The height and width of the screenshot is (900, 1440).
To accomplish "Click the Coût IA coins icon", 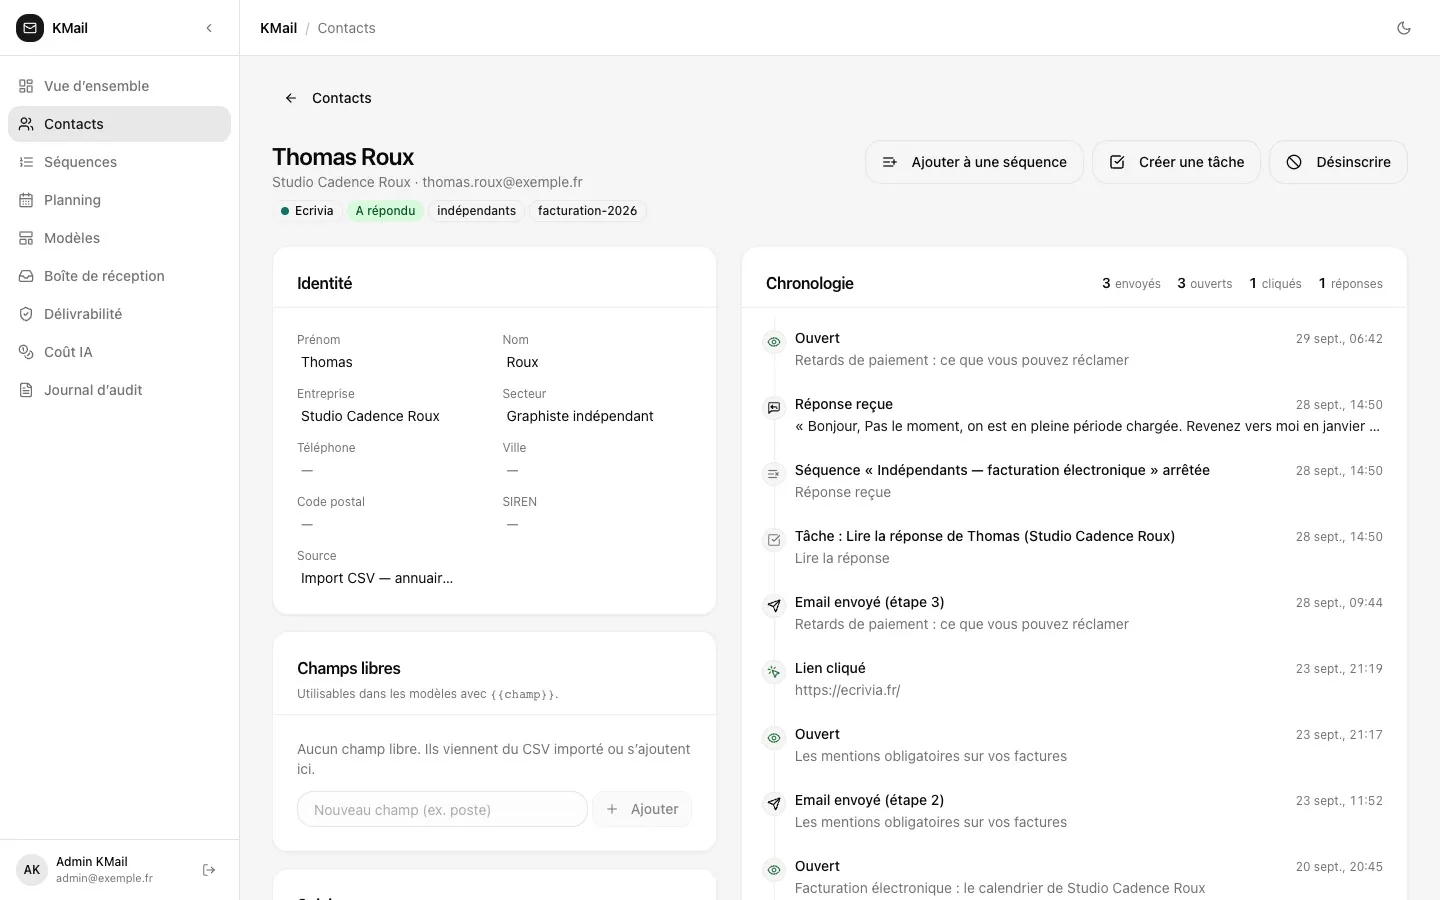I will coord(26,352).
